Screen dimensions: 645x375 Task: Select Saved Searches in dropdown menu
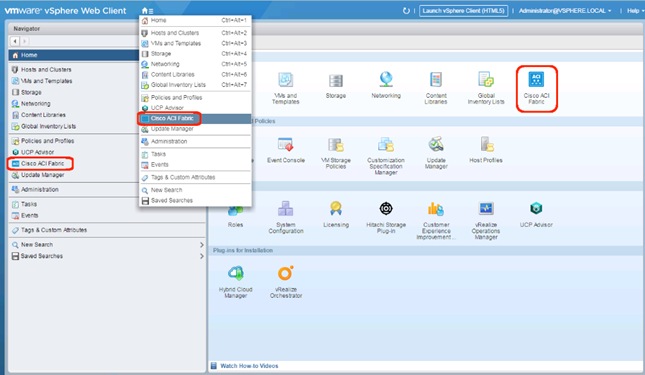click(x=195, y=201)
